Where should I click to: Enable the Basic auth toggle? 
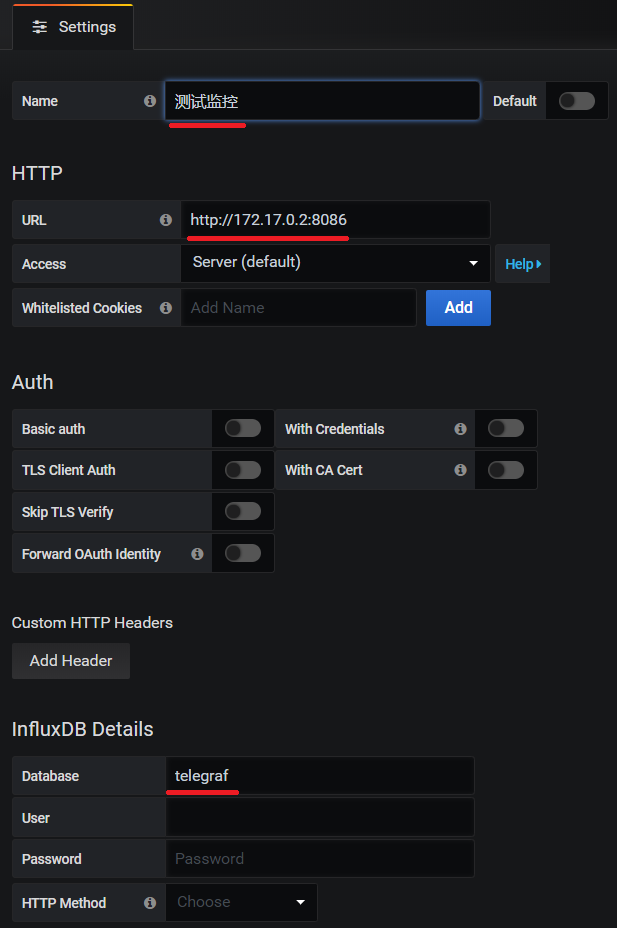(242, 429)
